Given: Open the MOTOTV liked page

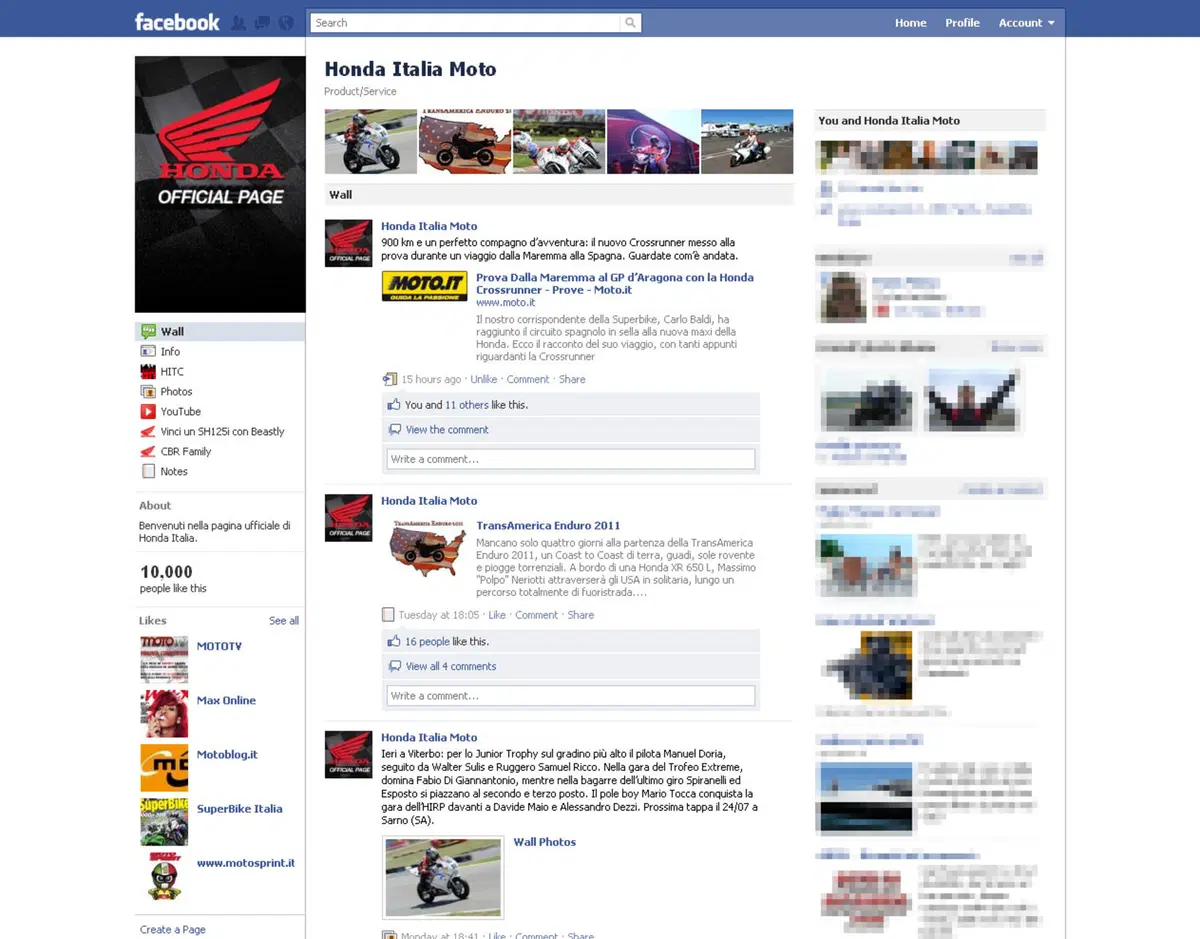Looking at the screenshot, I should coord(219,646).
